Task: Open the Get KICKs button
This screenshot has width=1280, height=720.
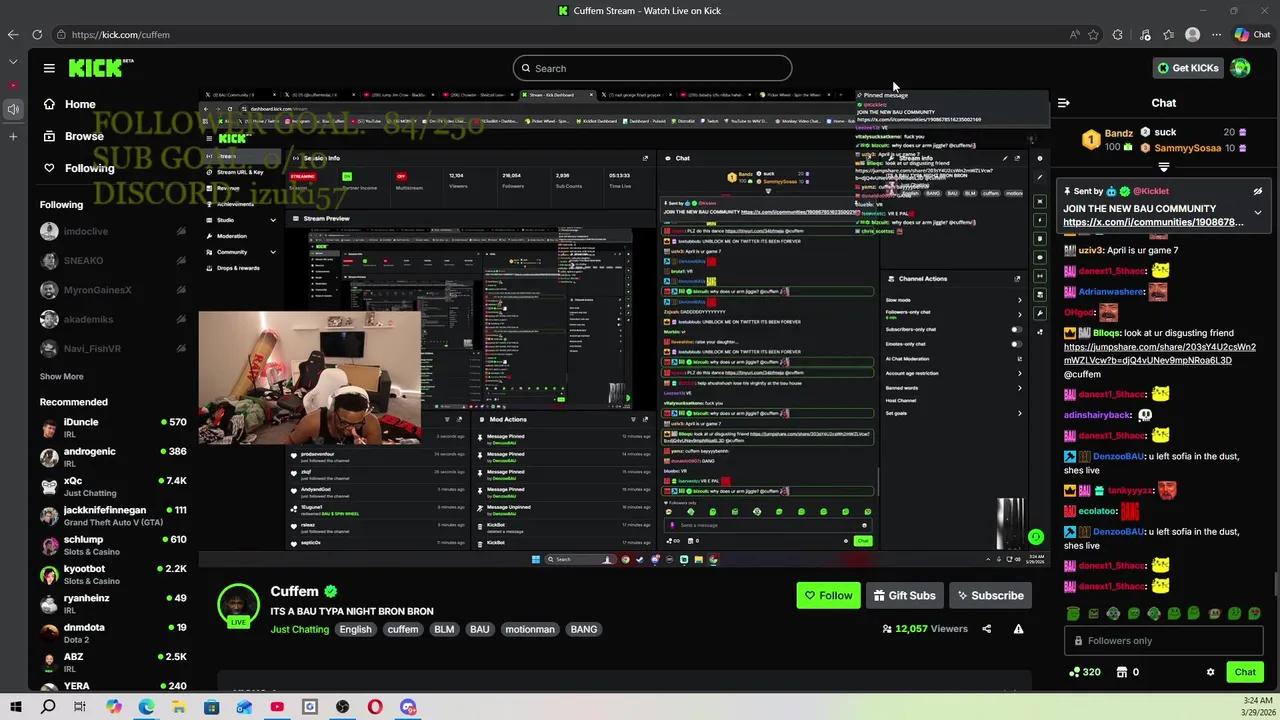Action: tap(1188, 68)
